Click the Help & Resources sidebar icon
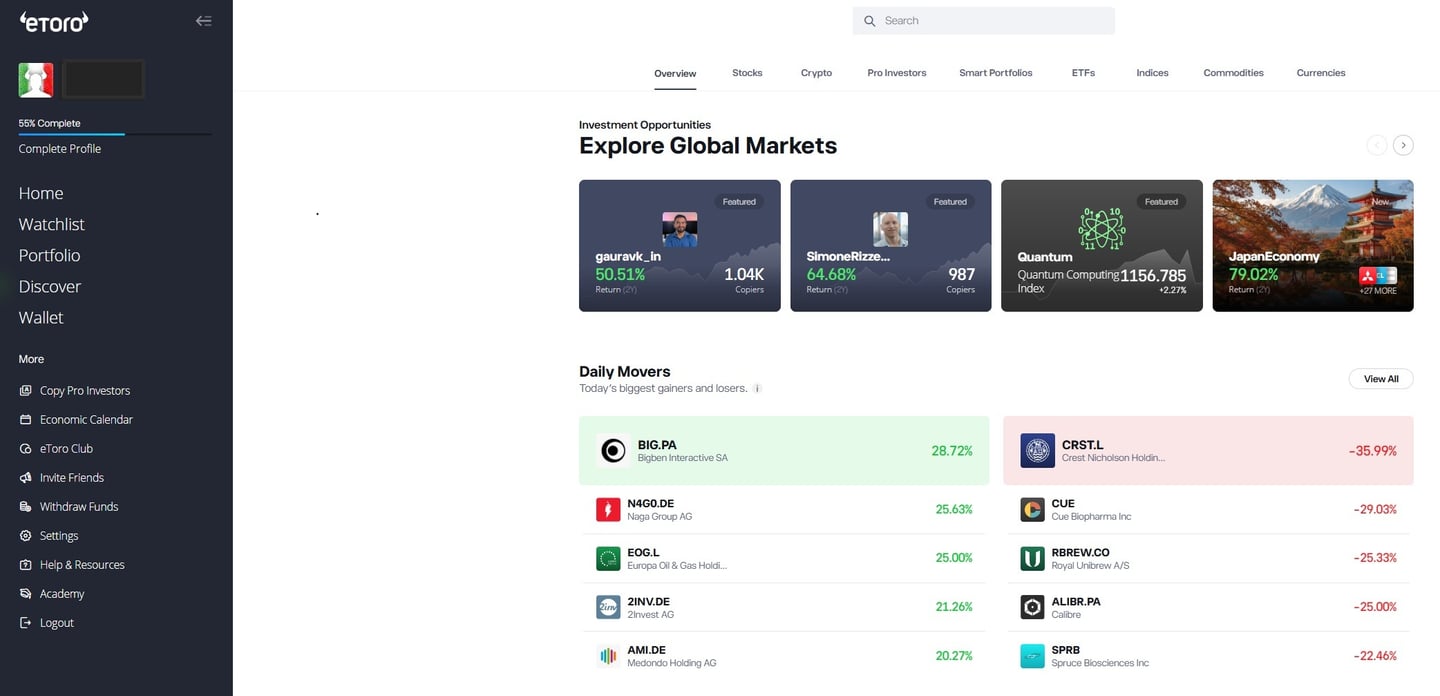Image resolution: width=1440 pixels, height=696 pixels. [x=26, y=565]
